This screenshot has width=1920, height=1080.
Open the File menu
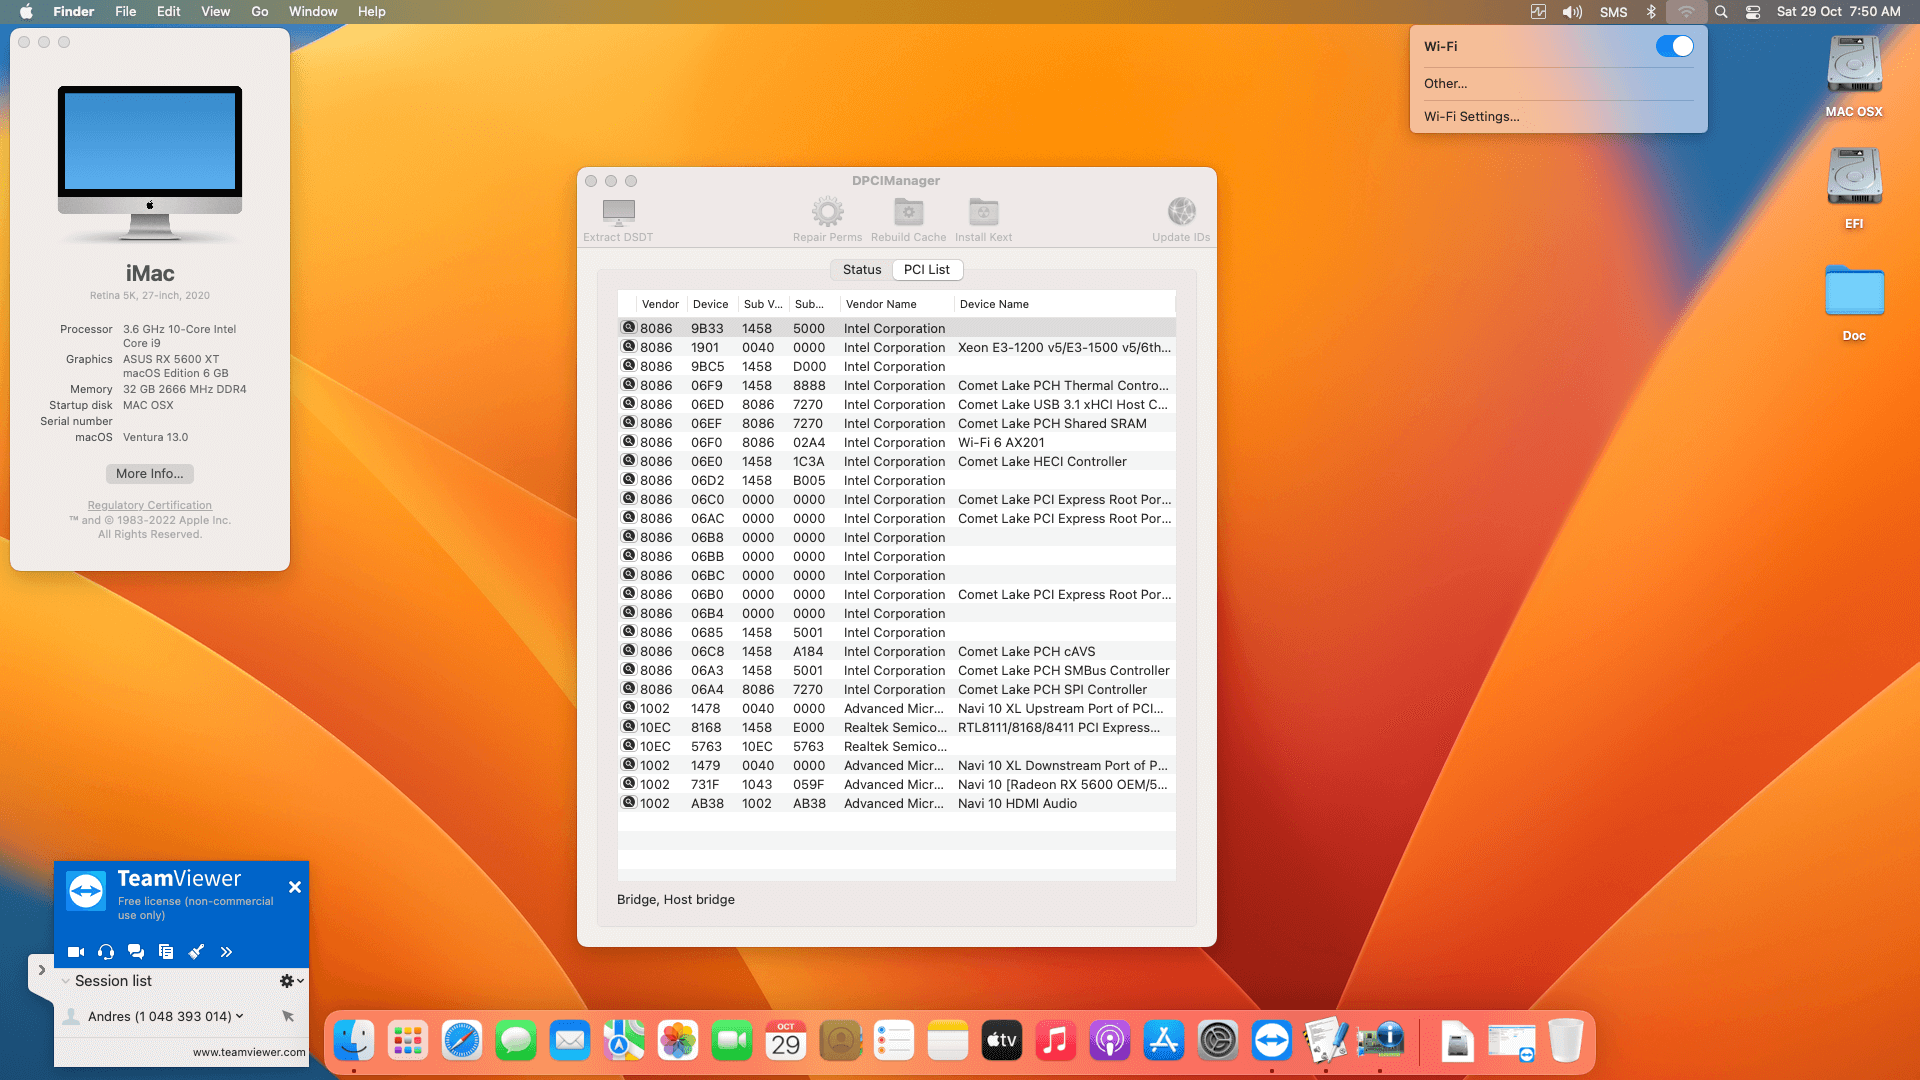click(125, 11)
